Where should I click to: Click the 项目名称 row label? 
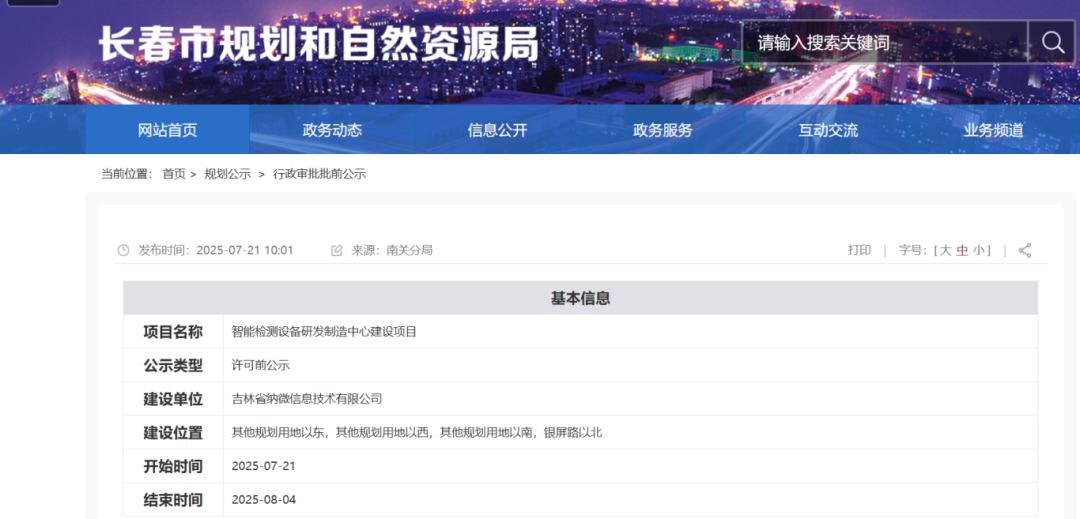coord(173,332)
